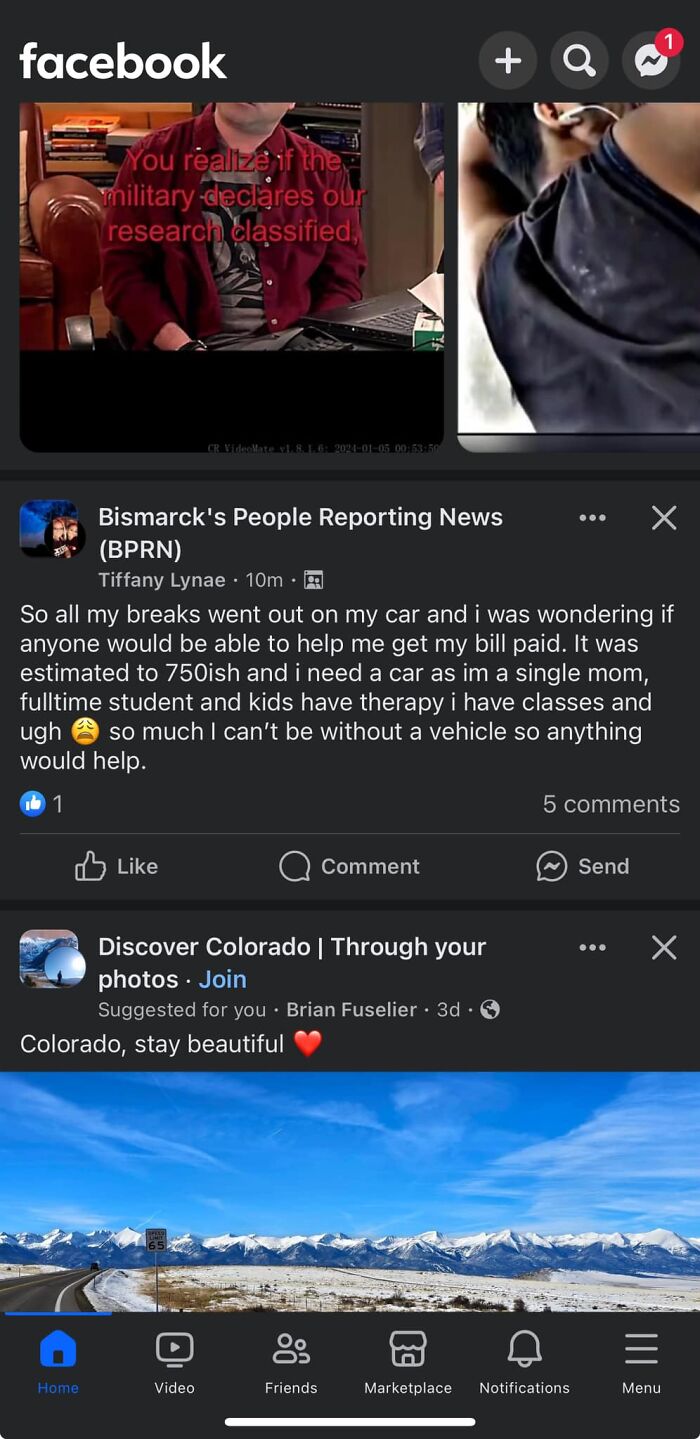Screen dimensions: 700x1439
Task: Tap the blue like reaction count icon
Action: click(33, 803)
